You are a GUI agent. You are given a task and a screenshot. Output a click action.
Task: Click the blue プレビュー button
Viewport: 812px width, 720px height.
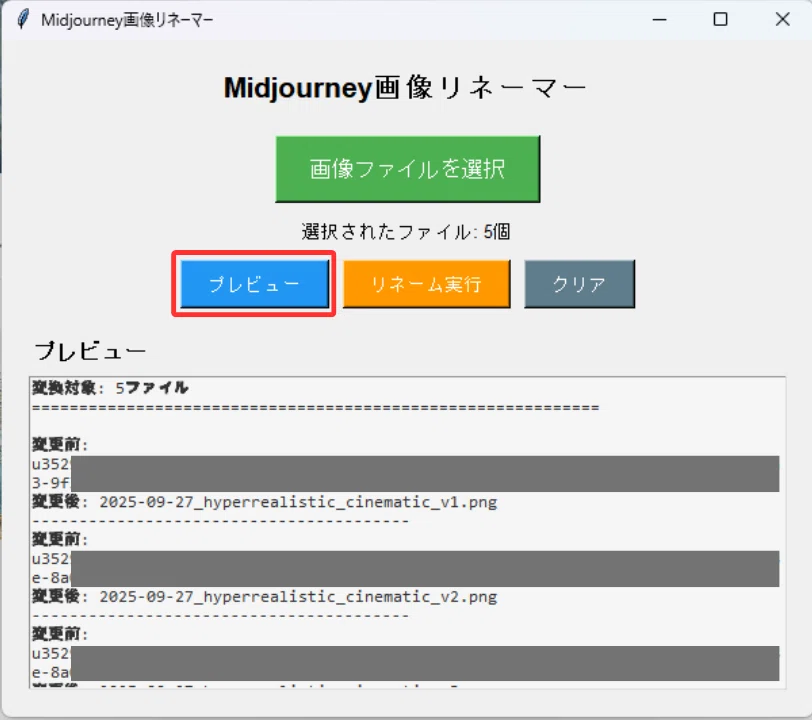(254, 284)
